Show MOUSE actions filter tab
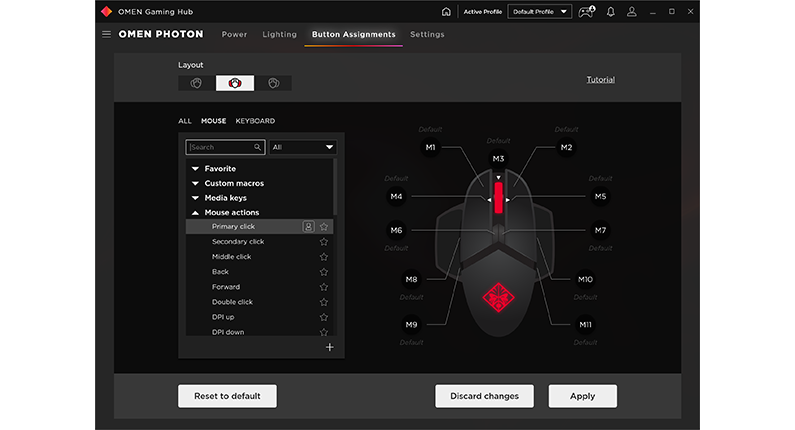795x430 pixels. tap(213, 121)
